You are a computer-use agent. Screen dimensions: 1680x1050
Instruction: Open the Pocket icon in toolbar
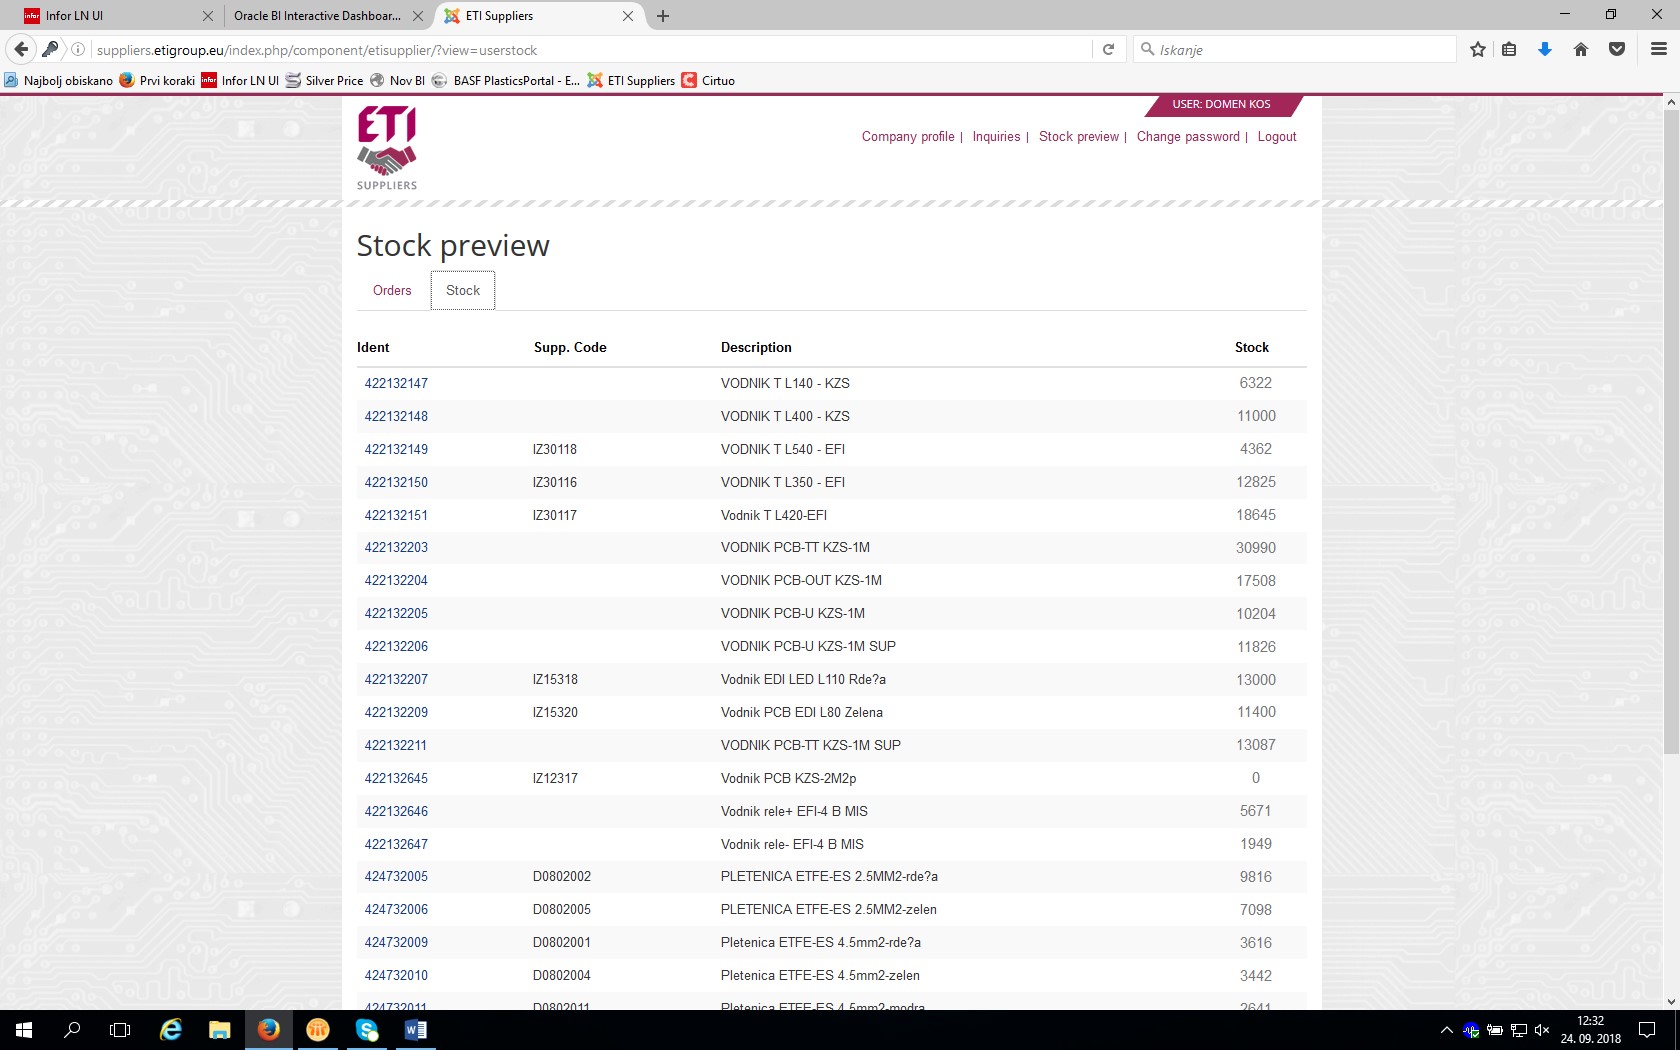click(x=1616, y=49)
